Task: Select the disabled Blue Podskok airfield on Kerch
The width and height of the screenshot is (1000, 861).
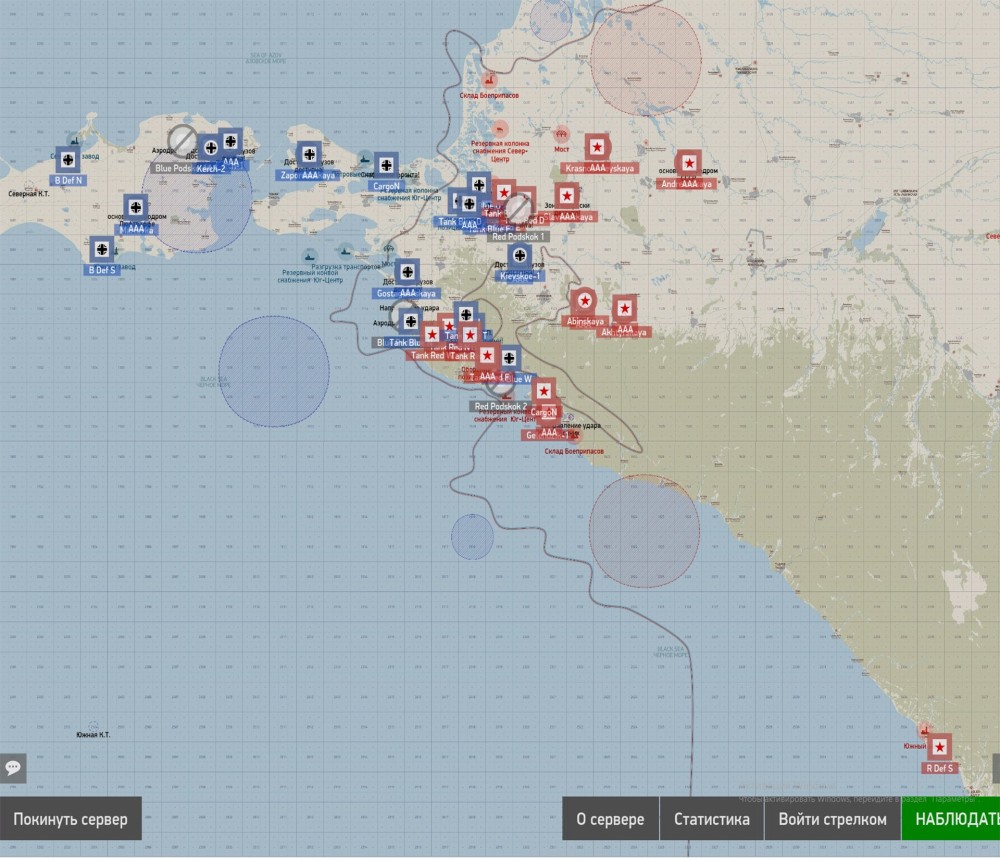Action: (182, 140)
